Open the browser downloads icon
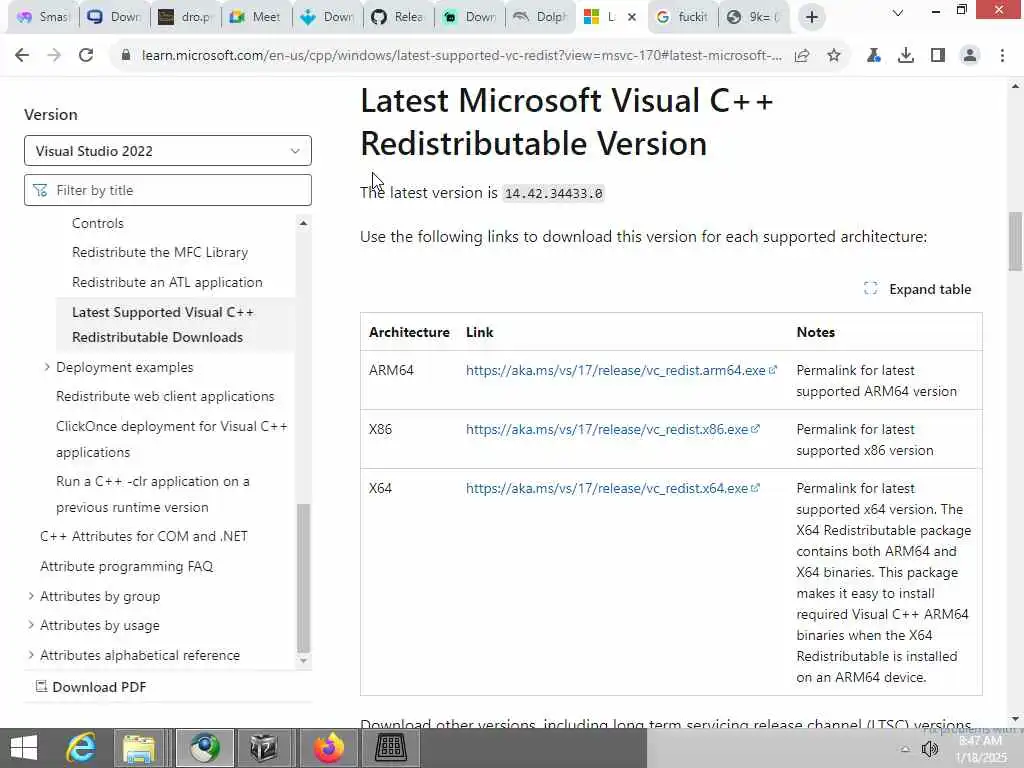This screenshot has width=1024, height=768. coord(906,56)
